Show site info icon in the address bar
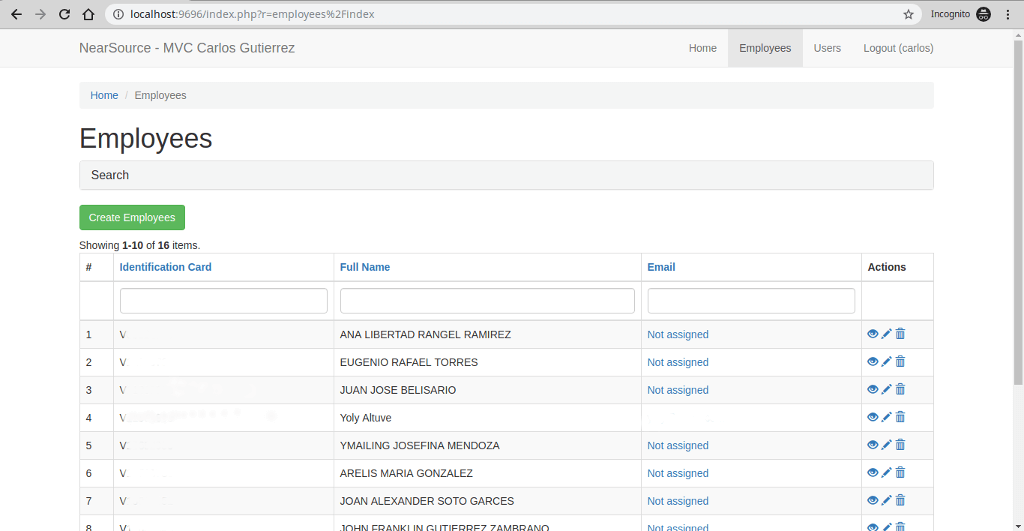Viewport: 1024px width, 531px height. (118, 14)
